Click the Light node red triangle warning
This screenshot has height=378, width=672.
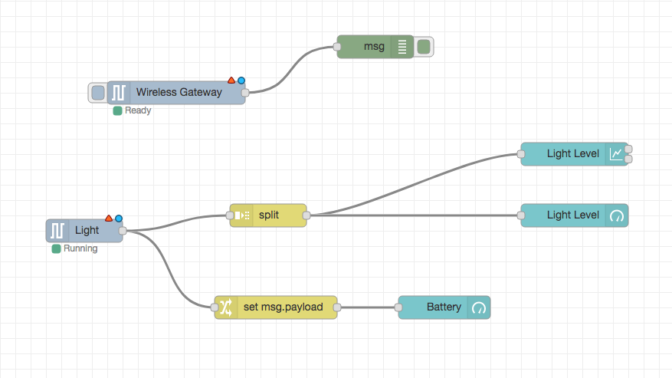(109, 218)
